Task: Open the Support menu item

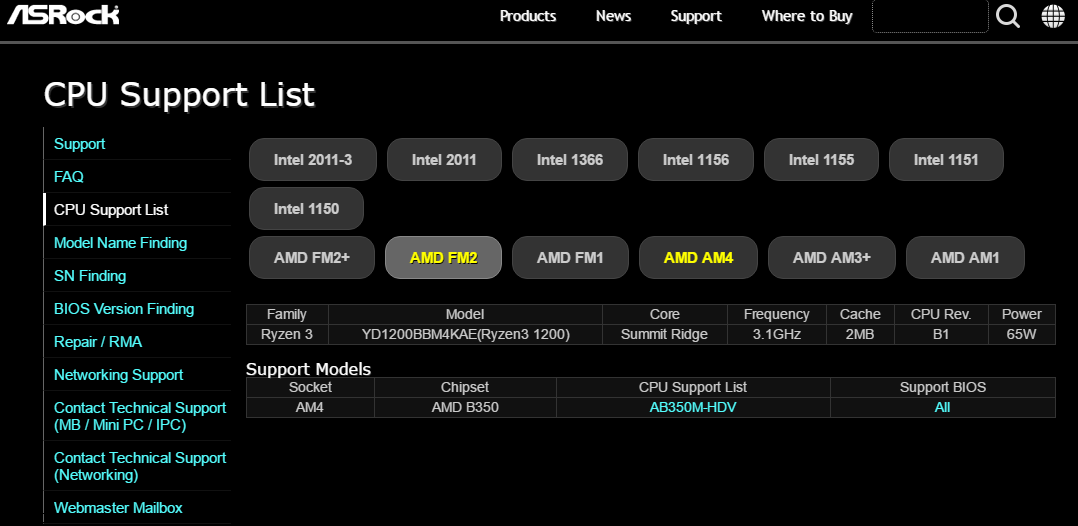Action: pyautogui.click(x=696, y=16)
